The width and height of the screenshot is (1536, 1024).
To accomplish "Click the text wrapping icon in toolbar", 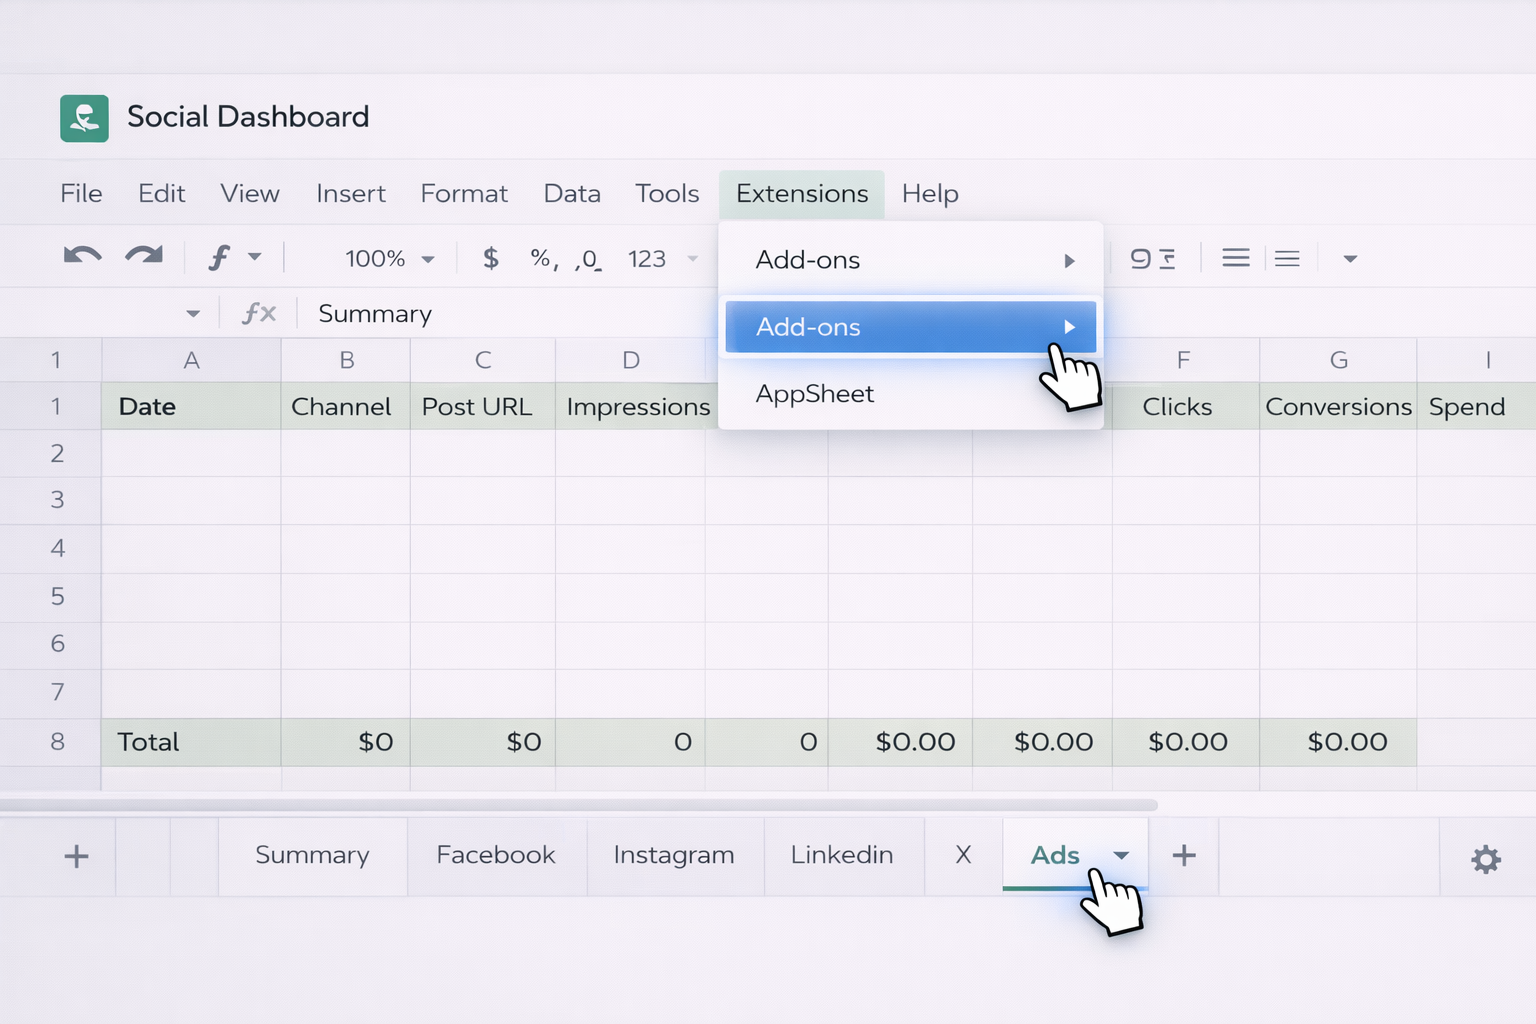I will (1152, 259).
